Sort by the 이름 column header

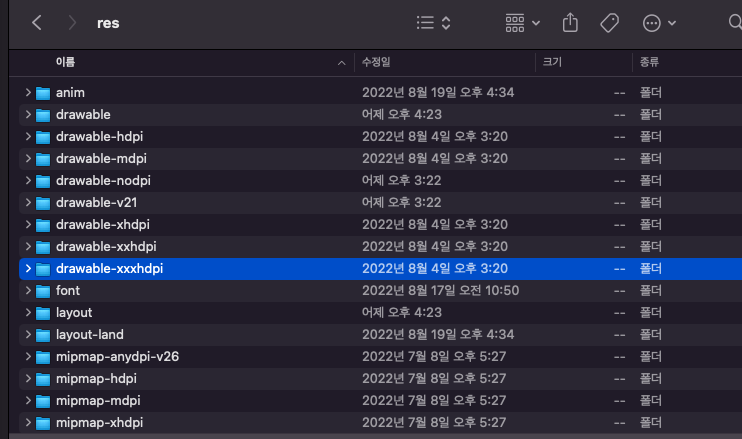(x=65, y=62)
